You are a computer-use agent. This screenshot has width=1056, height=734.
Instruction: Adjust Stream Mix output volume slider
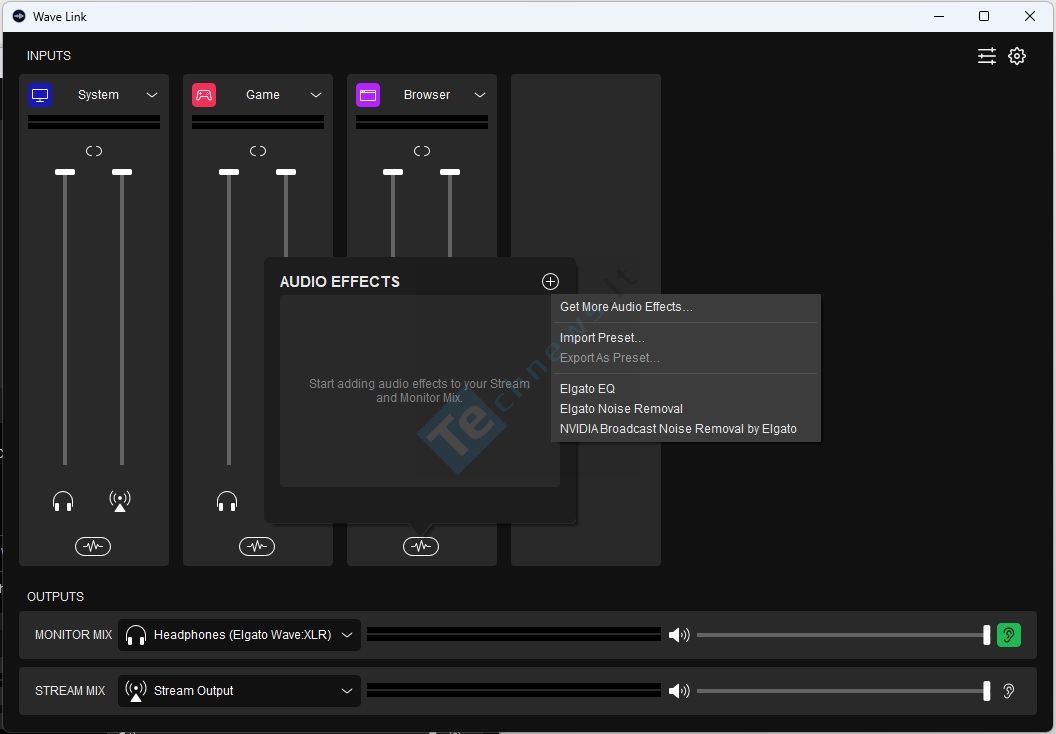point(843,691)
